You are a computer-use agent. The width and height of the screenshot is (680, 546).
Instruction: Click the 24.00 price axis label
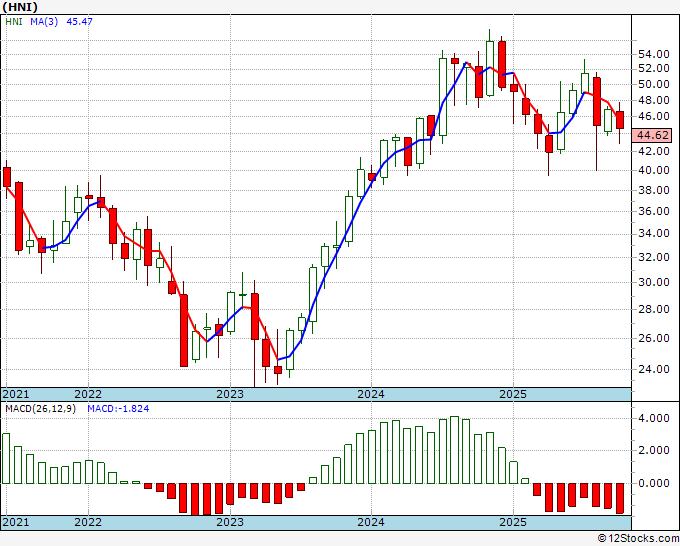coord(654,369)
